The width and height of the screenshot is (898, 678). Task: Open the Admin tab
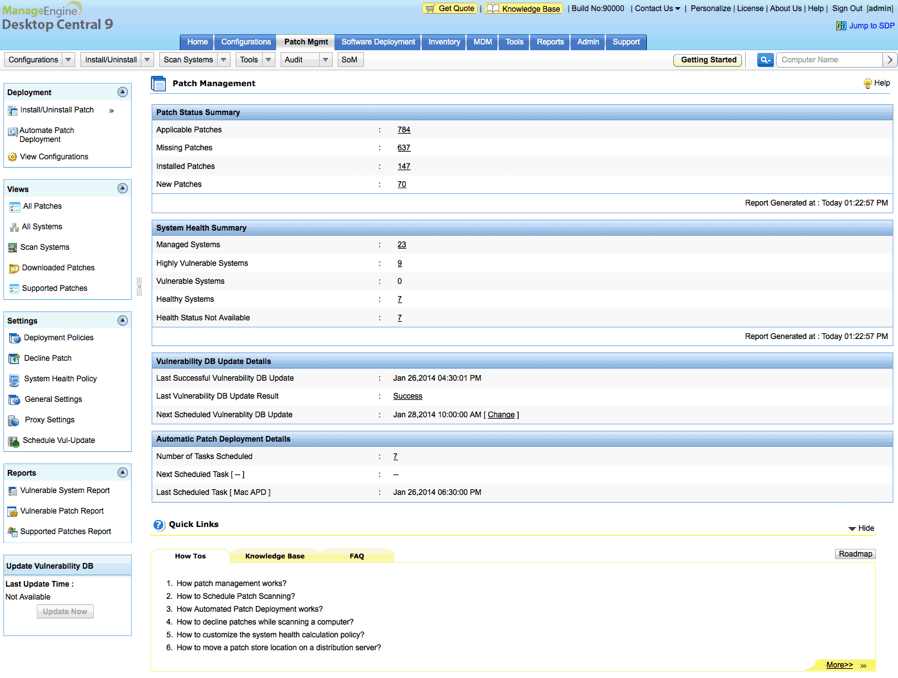click(x=588, y=42)
